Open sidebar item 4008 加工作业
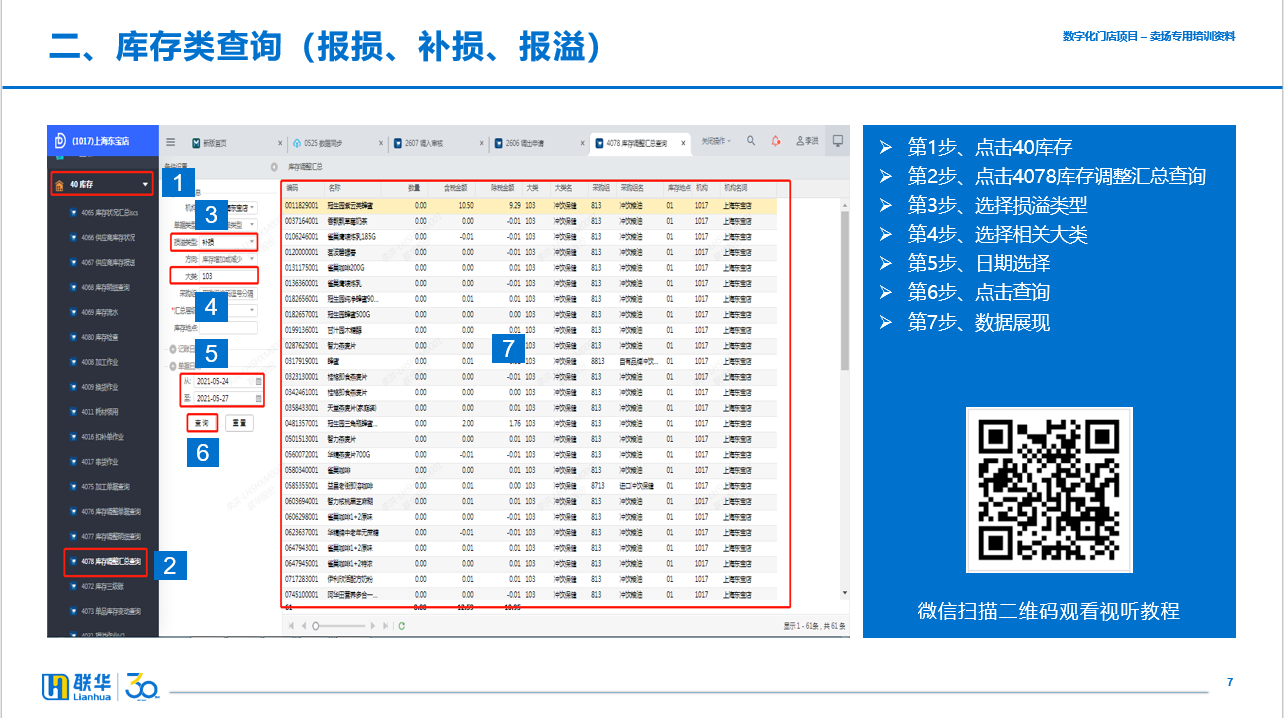 click(x=94, y=362)
